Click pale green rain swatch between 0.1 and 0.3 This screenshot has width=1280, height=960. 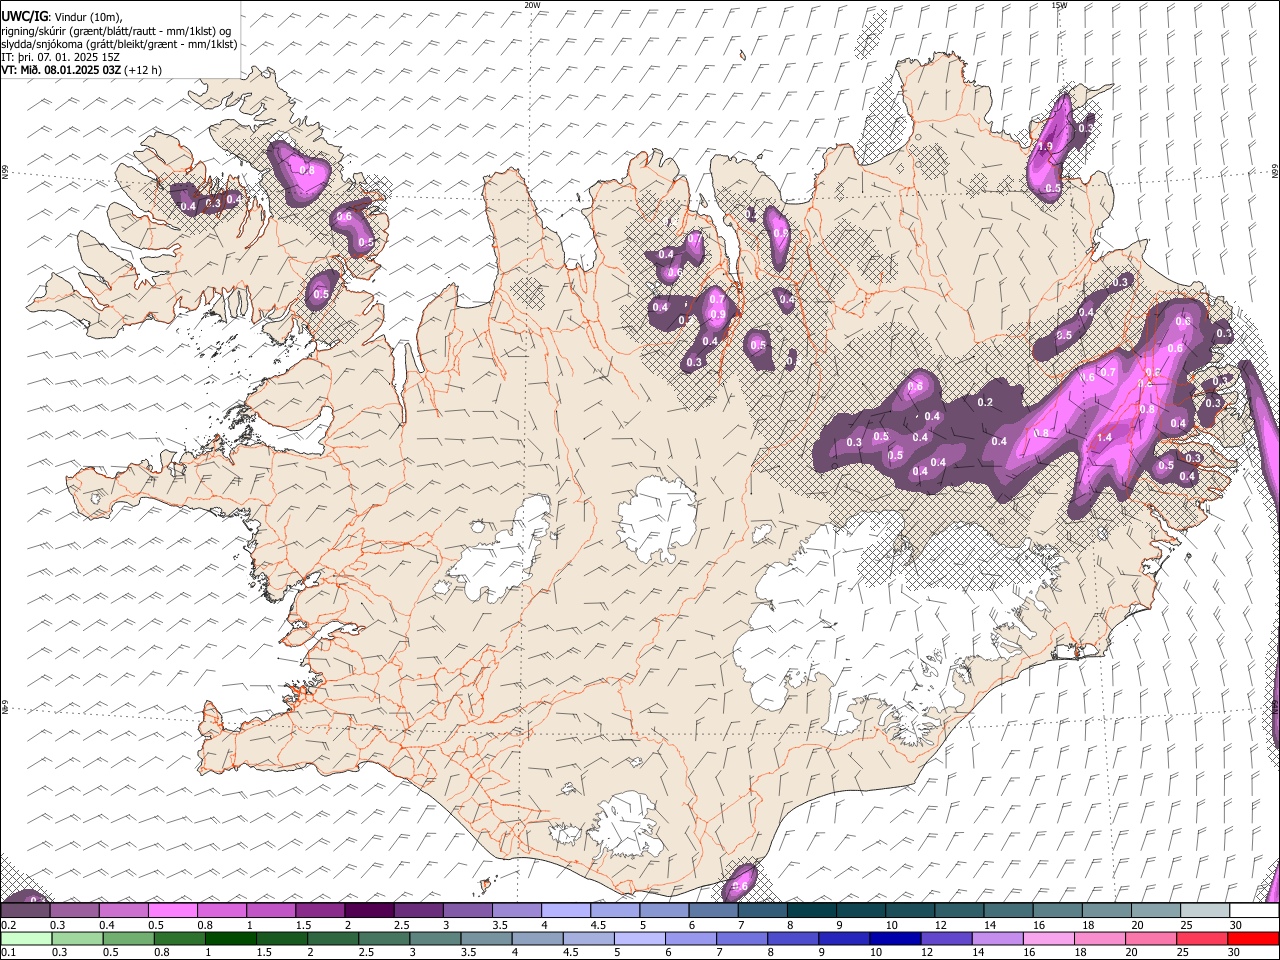[x=25, y=938]
